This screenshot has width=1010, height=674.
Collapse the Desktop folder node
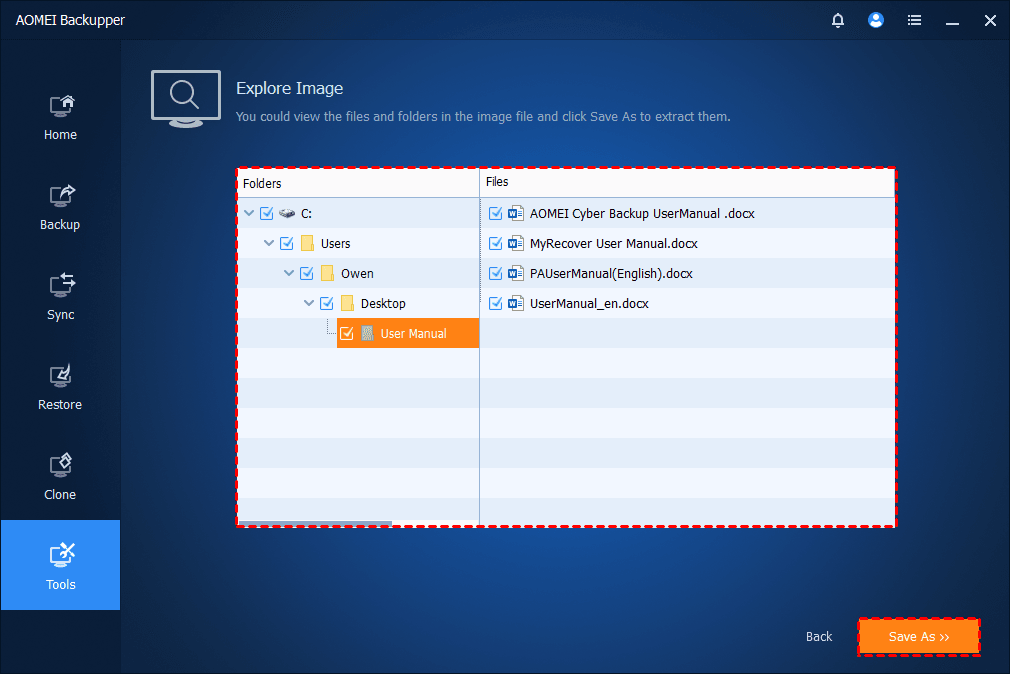309,303
